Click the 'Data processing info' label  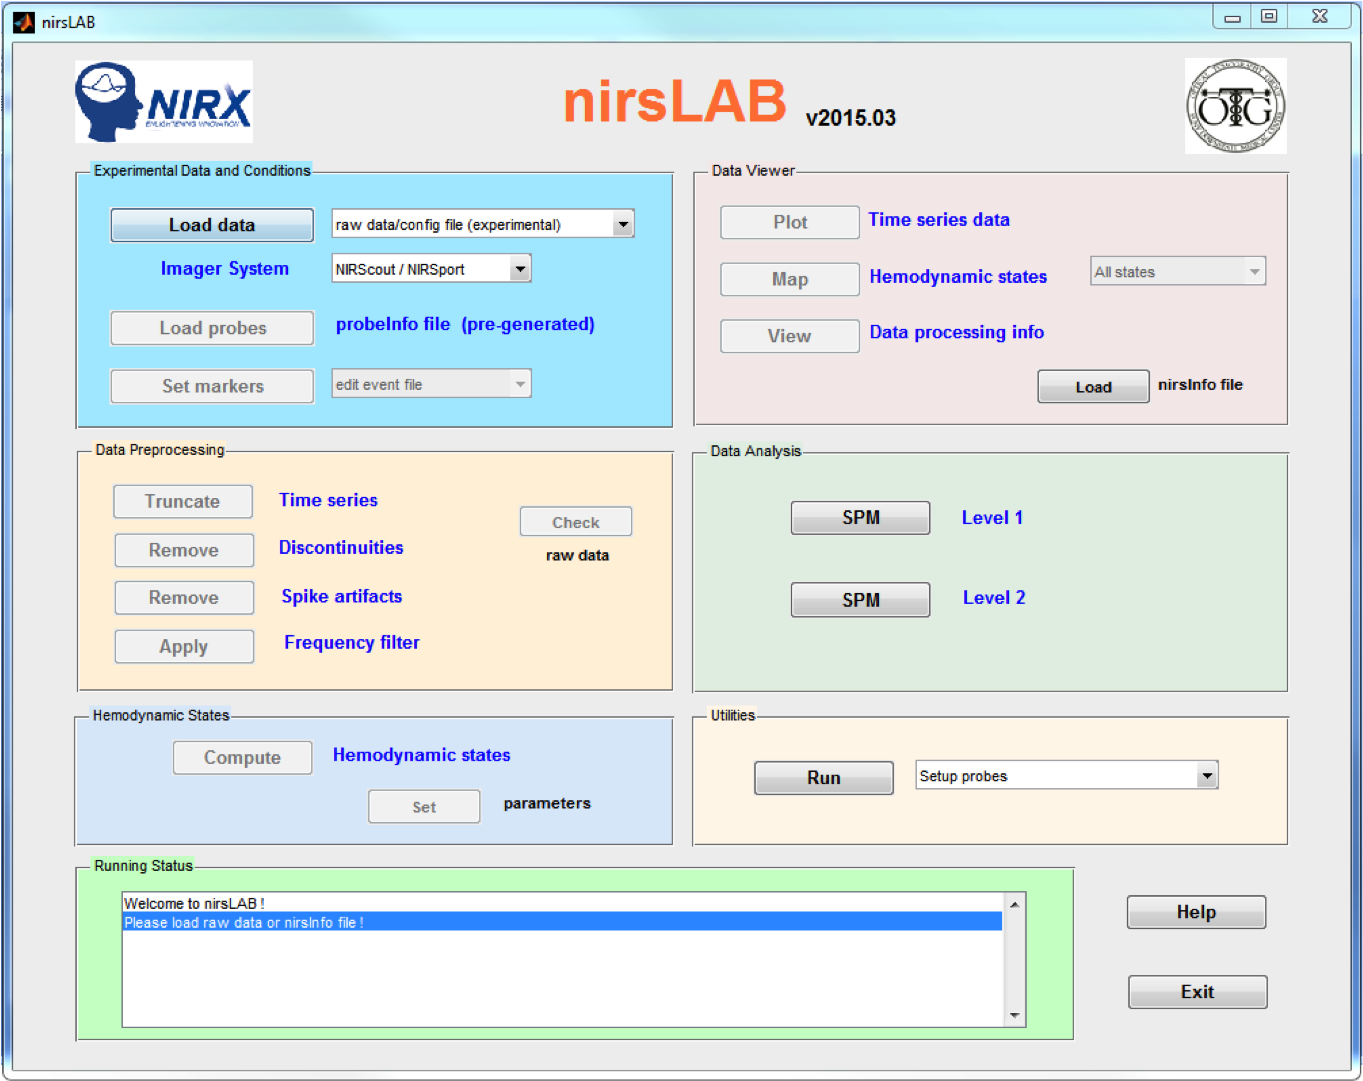pyautogui.click(x=957, y=333)
